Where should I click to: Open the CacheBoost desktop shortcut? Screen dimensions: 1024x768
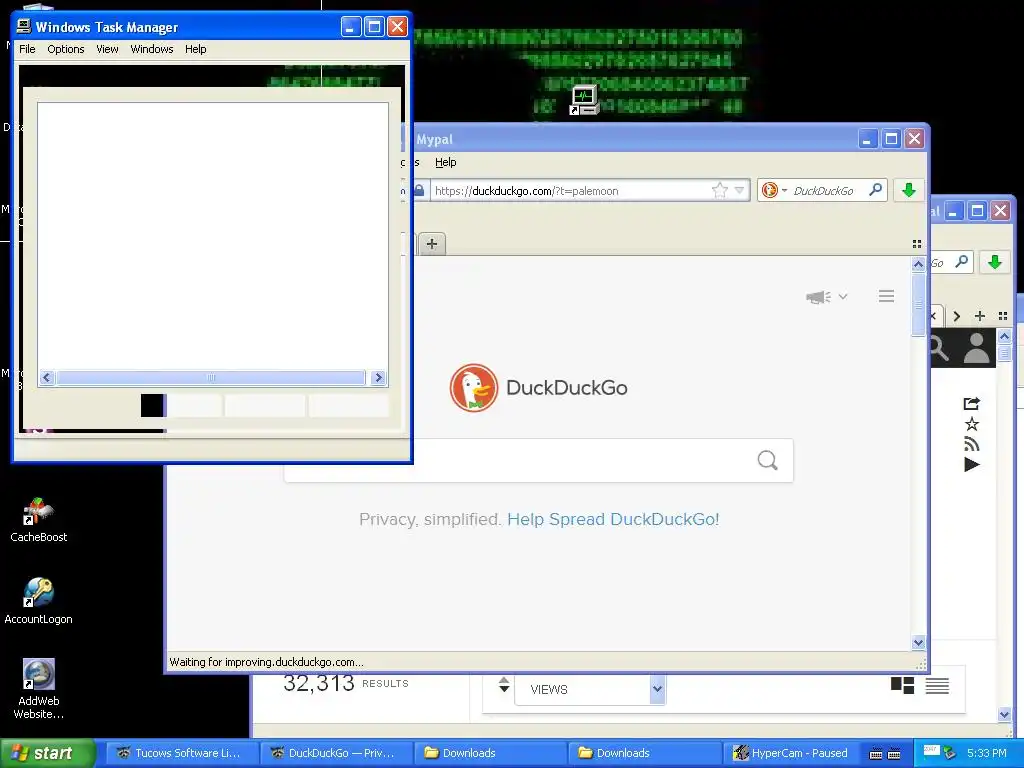[x=39, y=520]
